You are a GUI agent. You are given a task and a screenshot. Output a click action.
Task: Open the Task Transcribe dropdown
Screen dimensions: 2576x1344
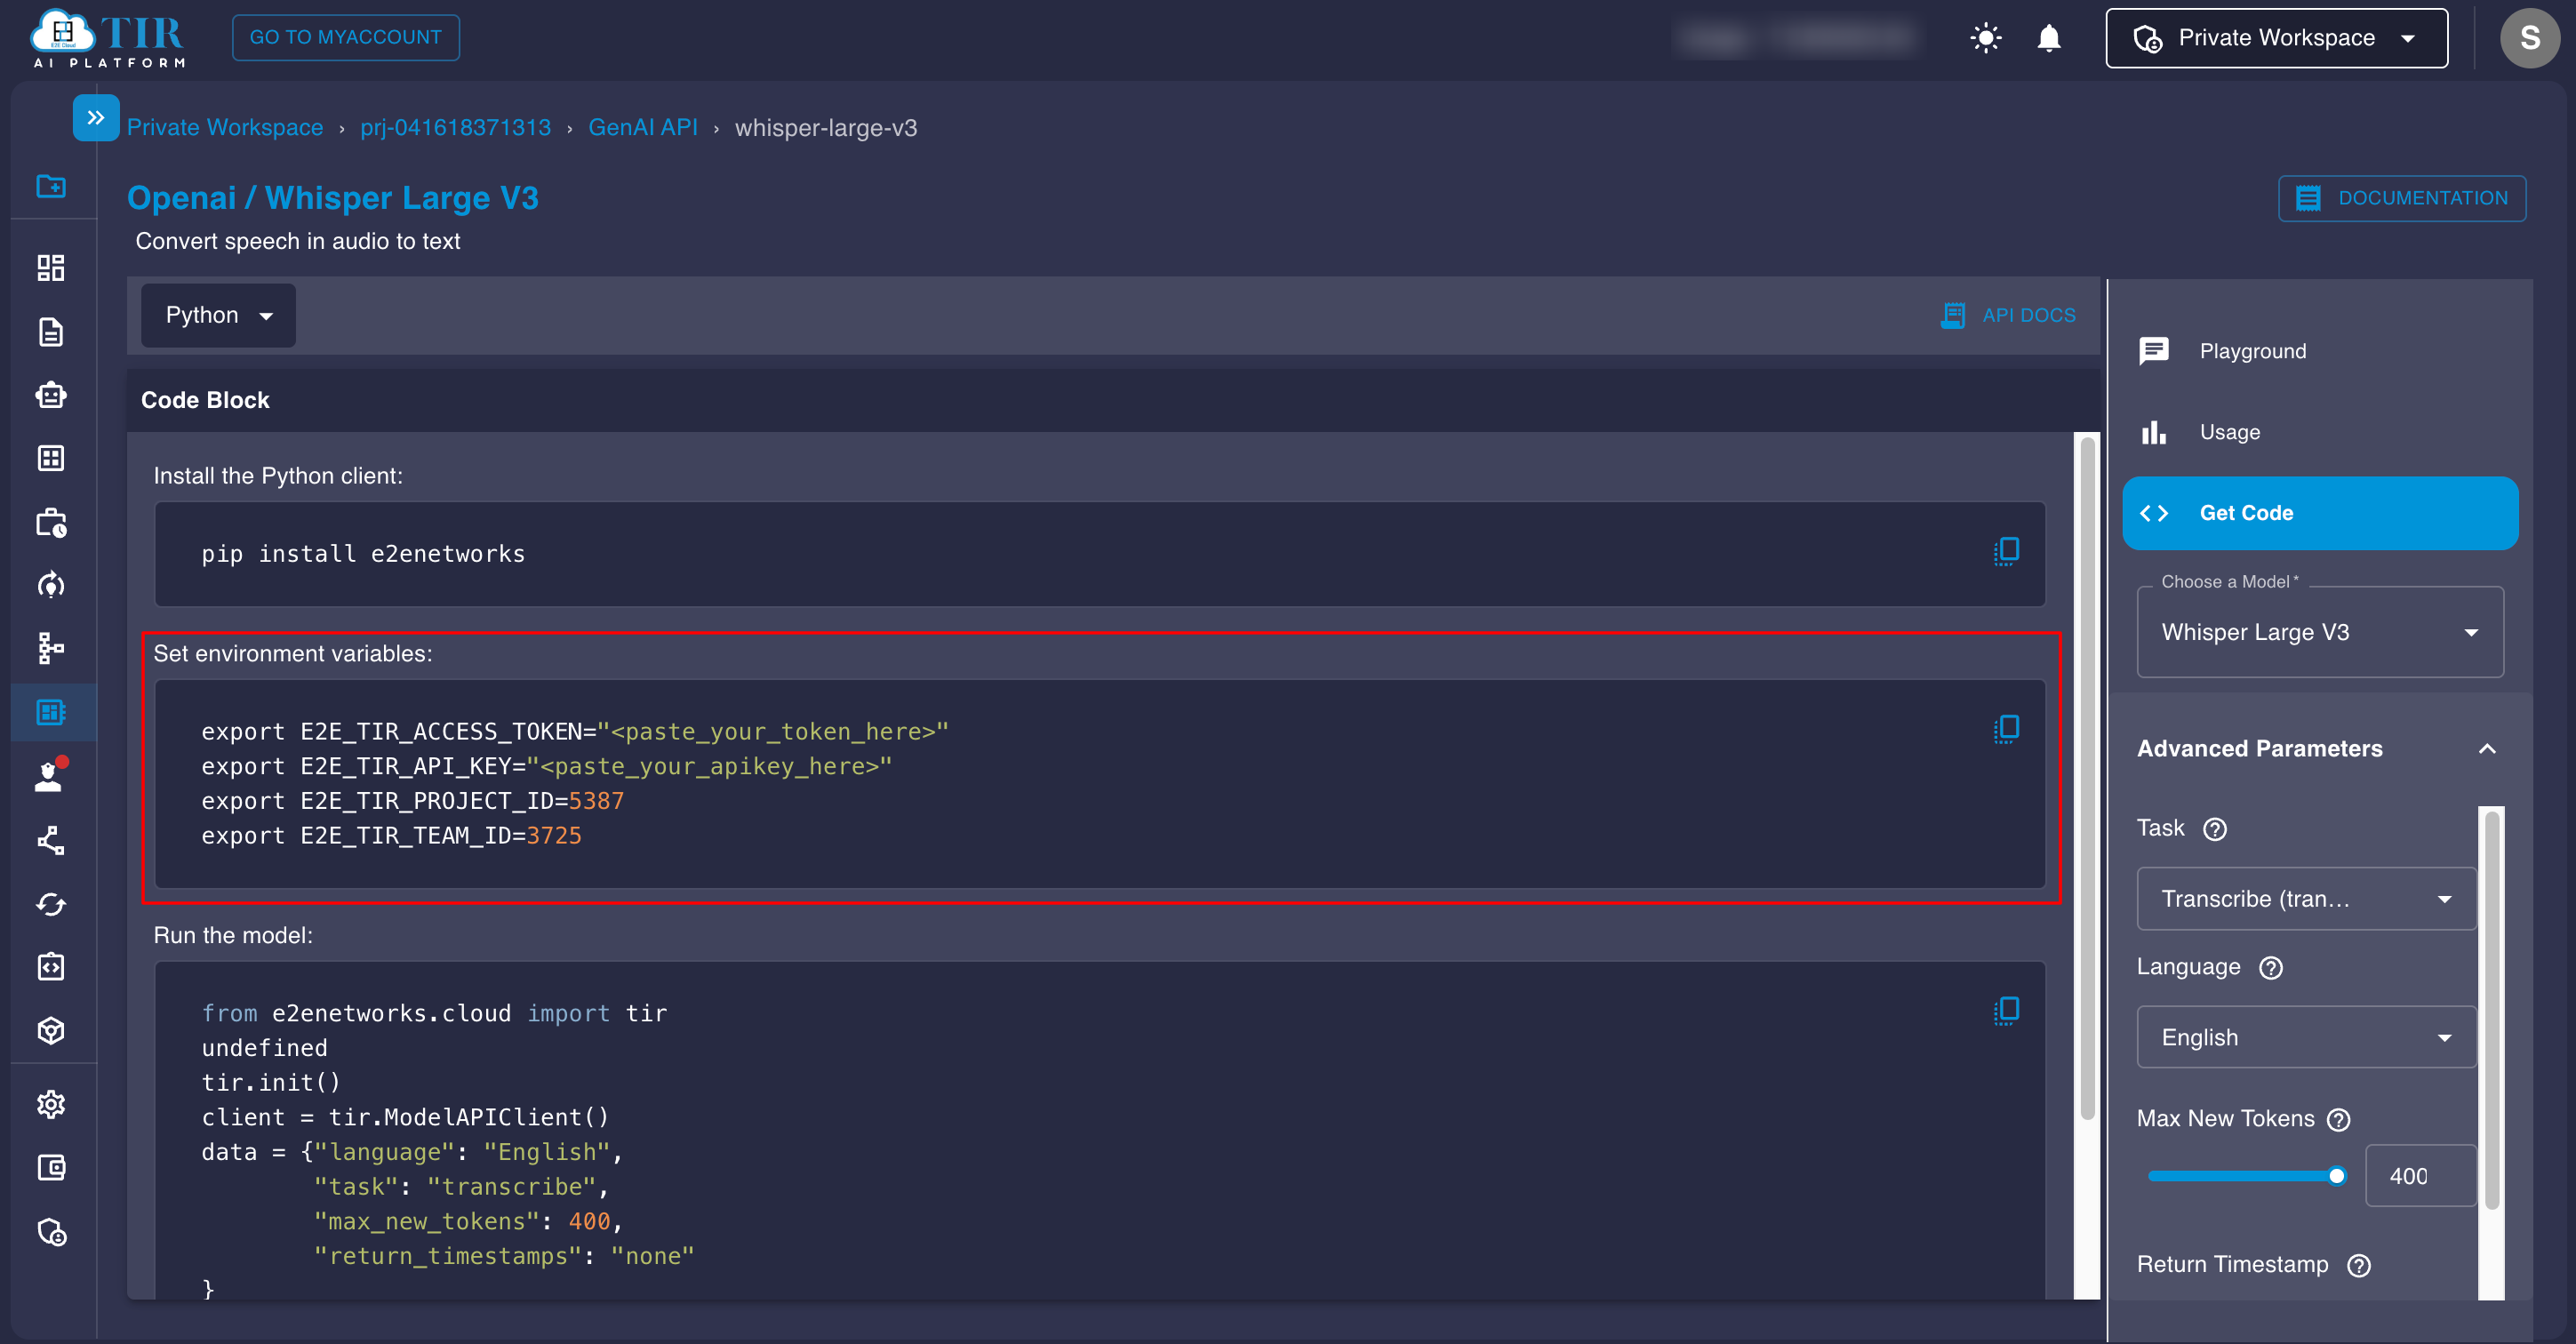(x=2306, y=899)
